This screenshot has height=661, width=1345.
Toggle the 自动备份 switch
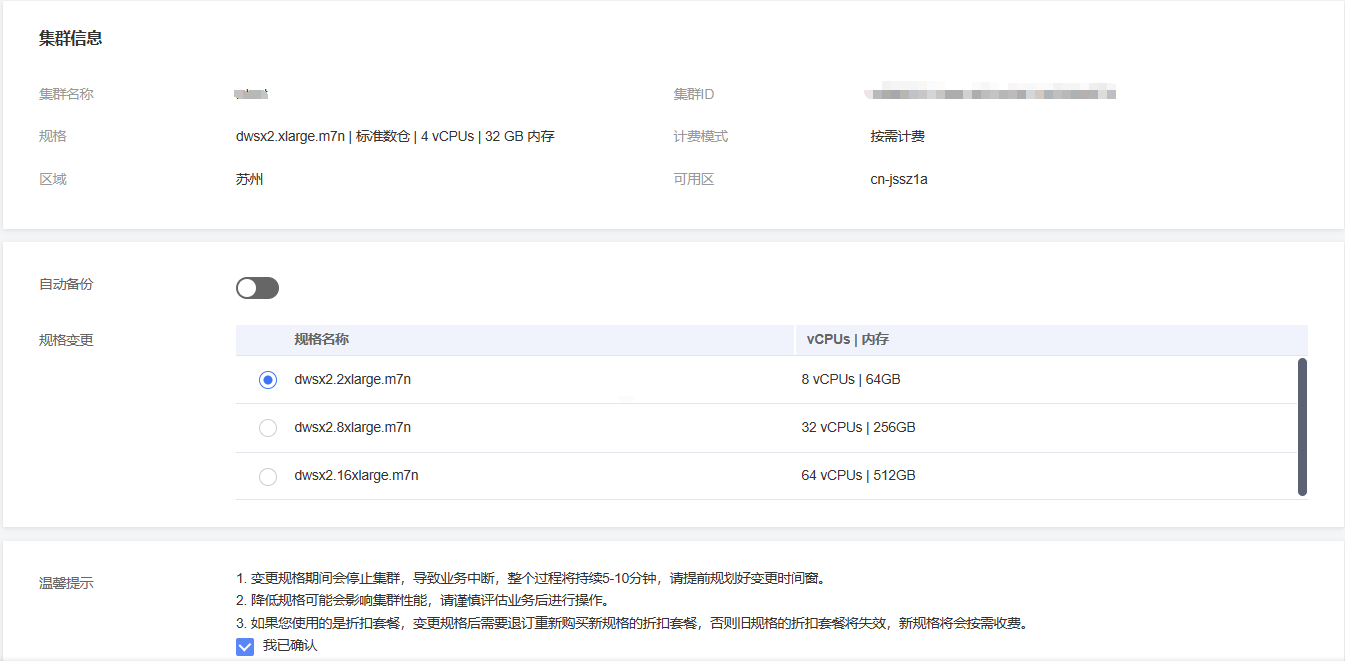257,288
